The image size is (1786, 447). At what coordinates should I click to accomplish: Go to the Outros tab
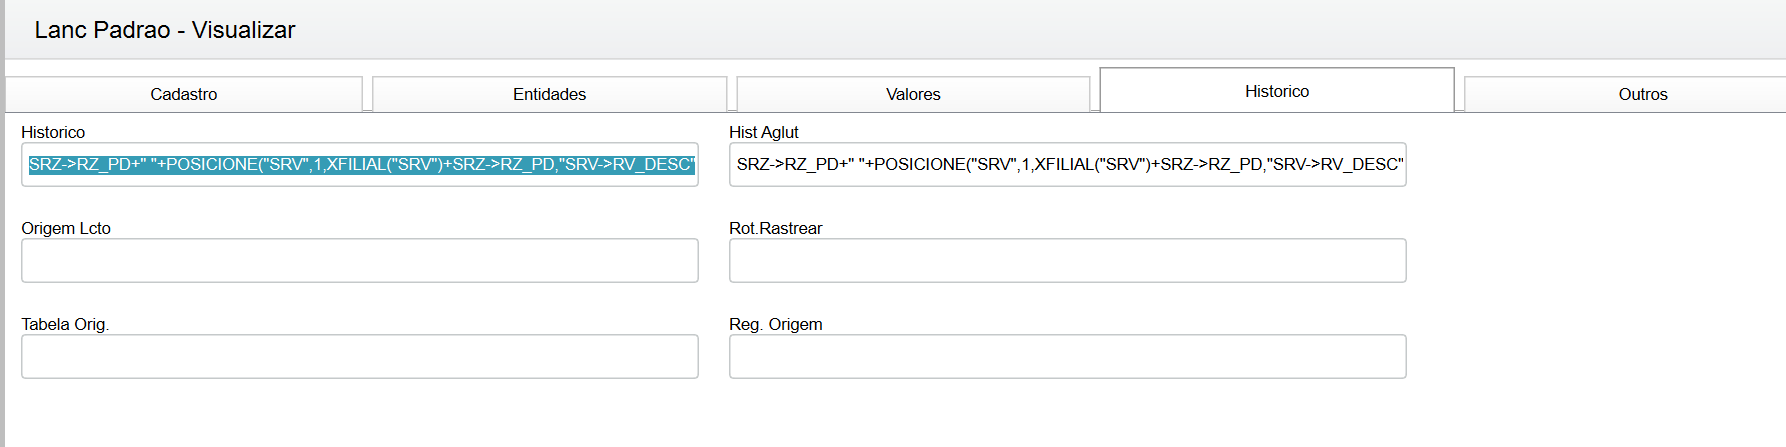(x=1642, y=94)
